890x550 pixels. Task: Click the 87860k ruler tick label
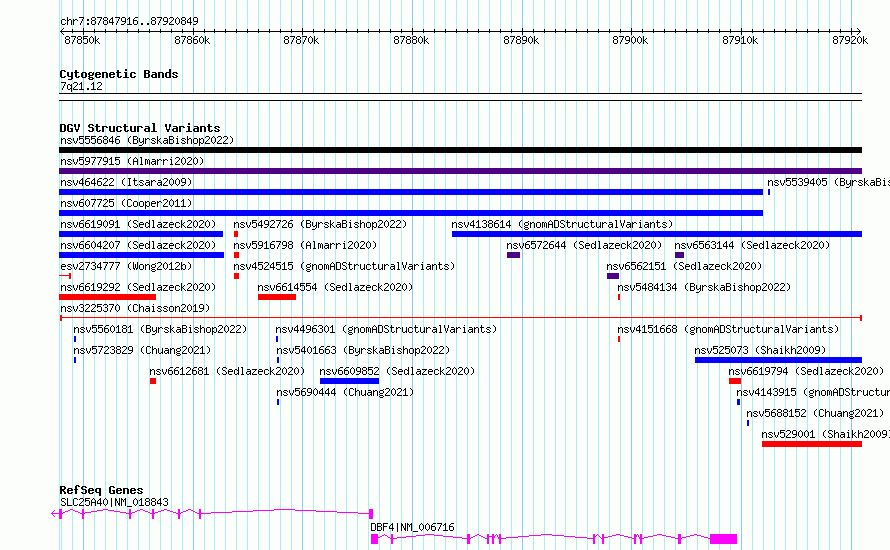click(192, 40)
